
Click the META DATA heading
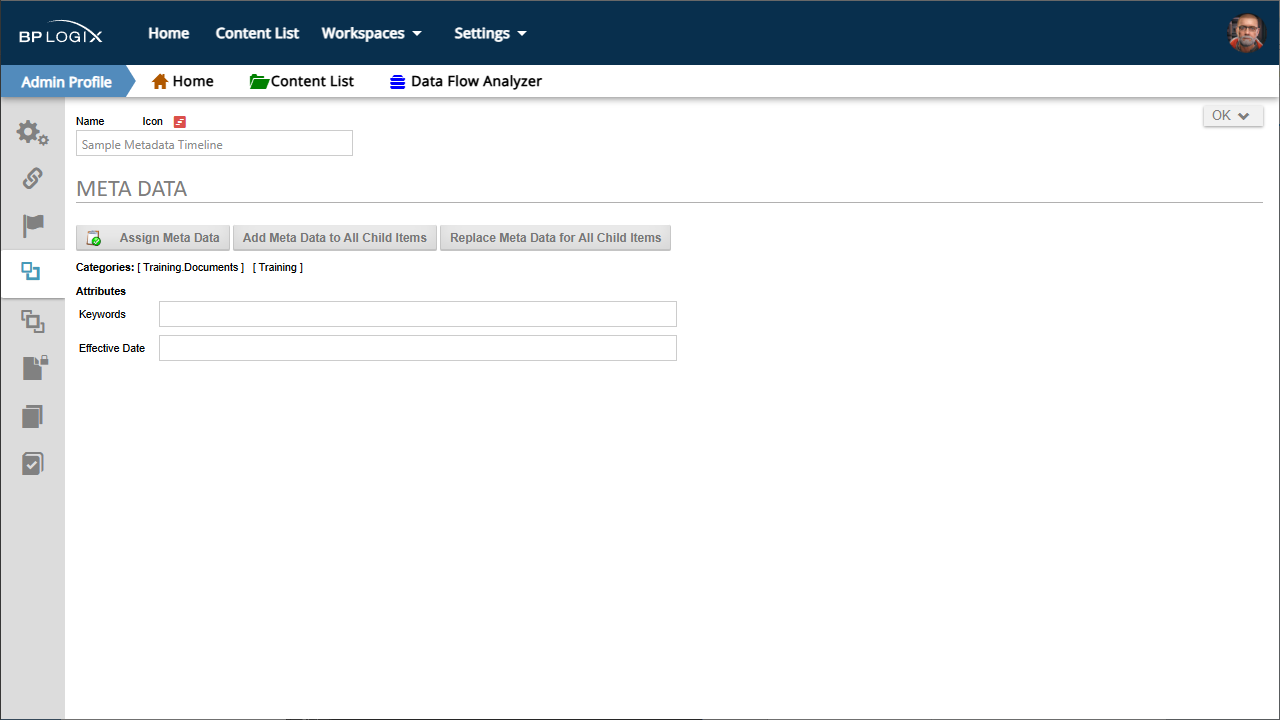click(x=132, y=189)
